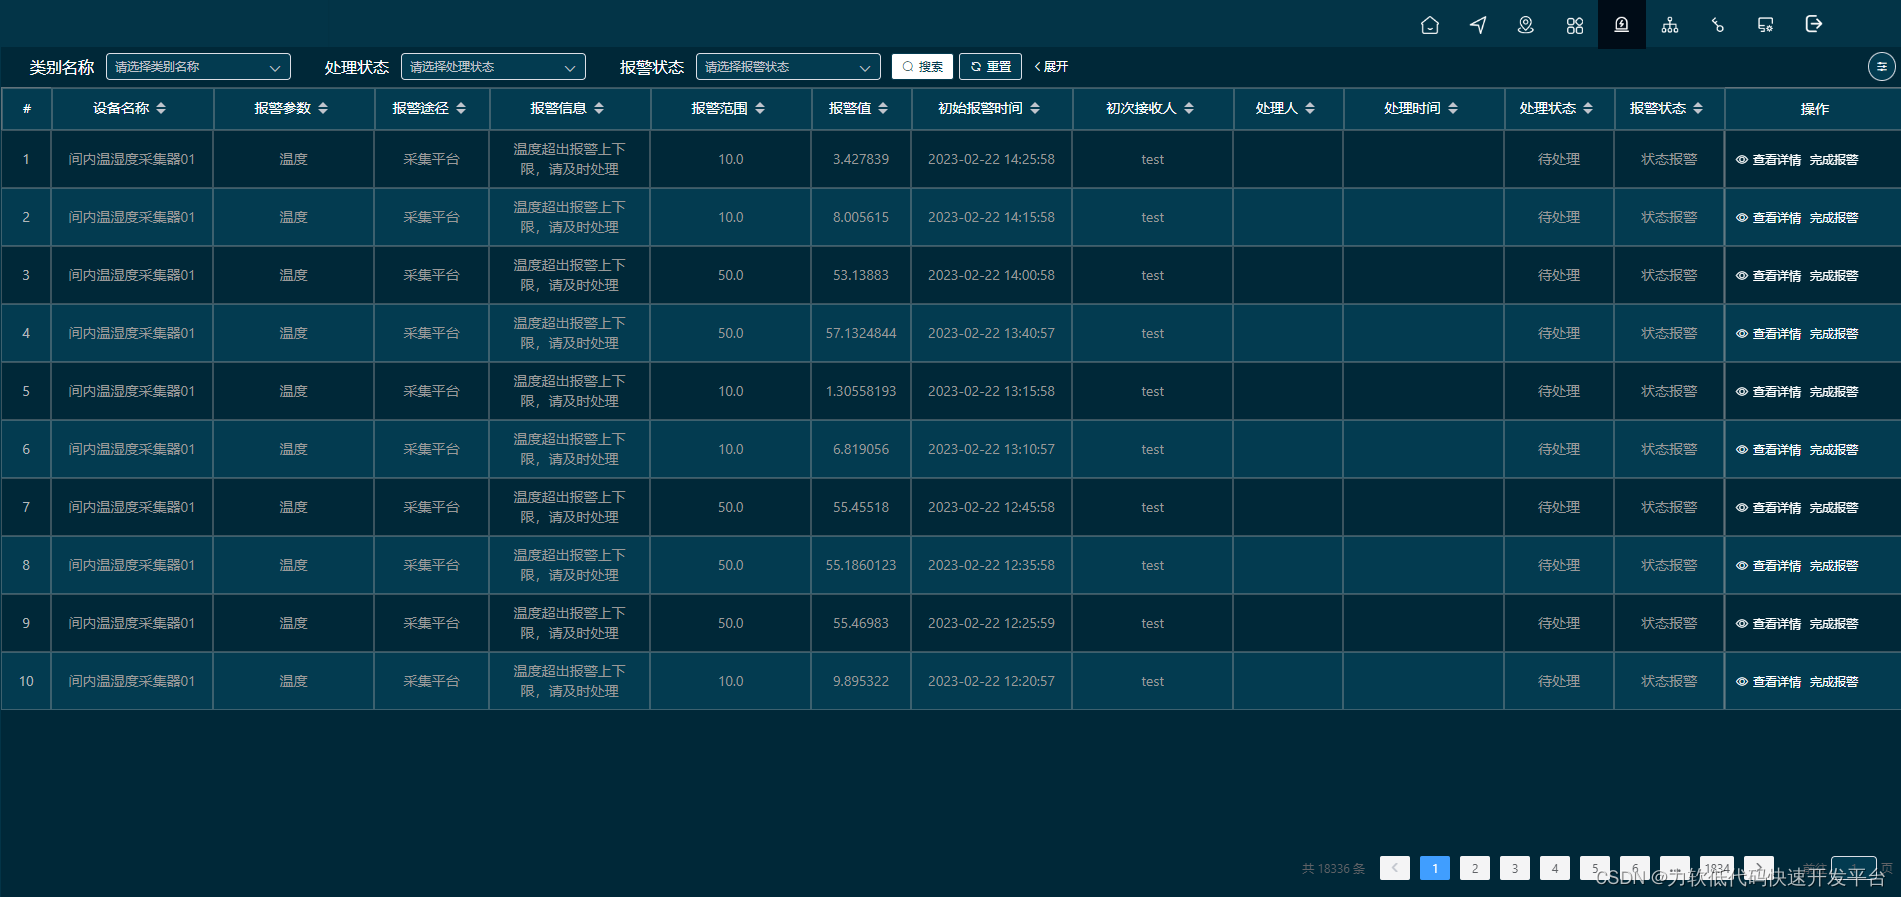The image size is (1901, 897).
Task: View details (查看详情) for row 2
Action: (x=1768, y=218)
